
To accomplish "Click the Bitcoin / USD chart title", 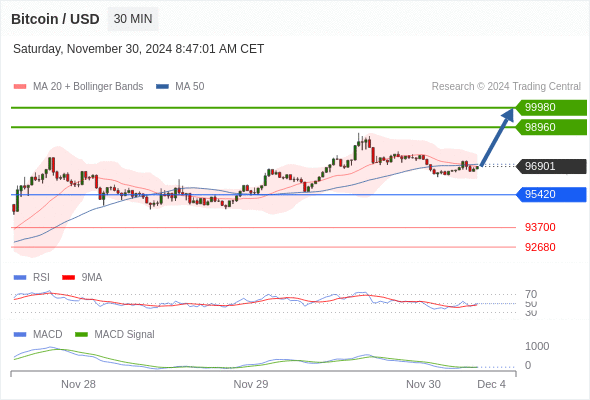I will pyautogui.click(x=55, y=19).
